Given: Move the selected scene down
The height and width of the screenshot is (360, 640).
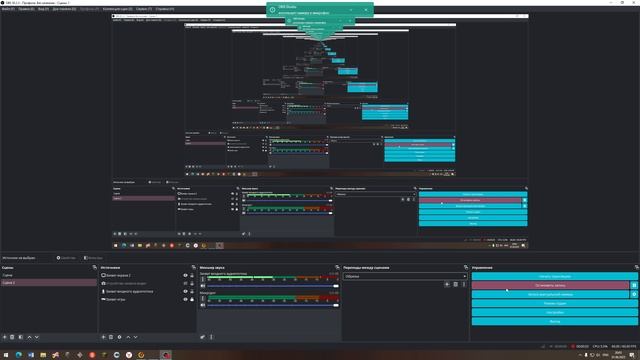Looking at the screenshot, I should click(x=37, y=337).
